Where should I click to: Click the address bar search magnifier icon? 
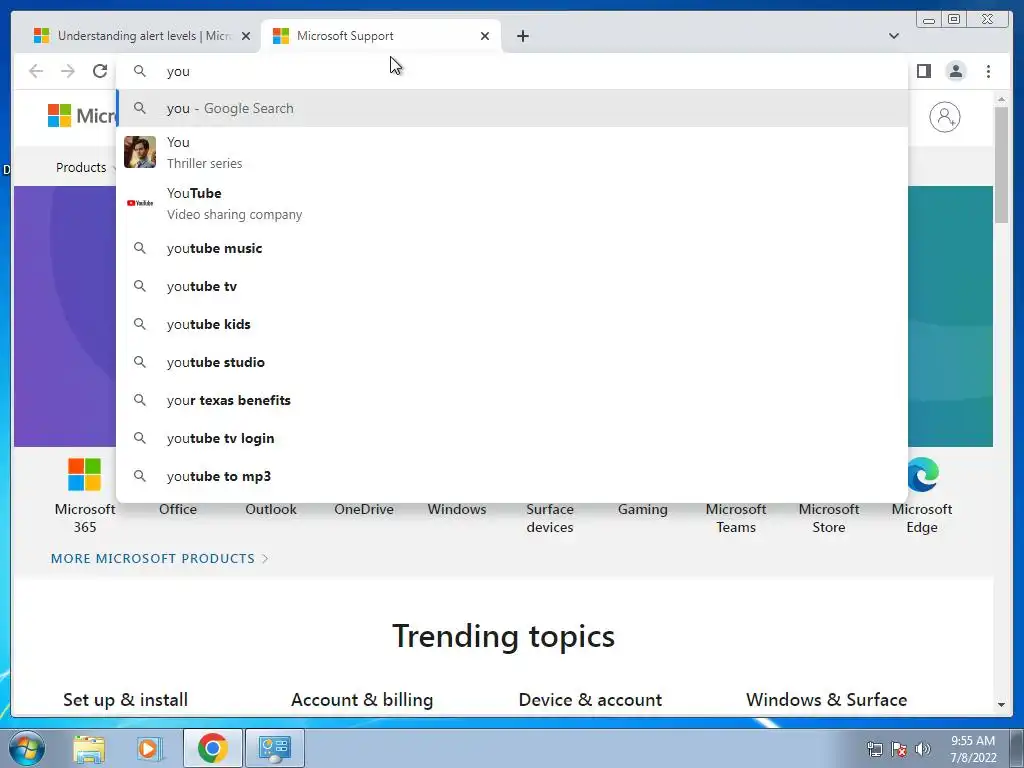tap(140, 71)
